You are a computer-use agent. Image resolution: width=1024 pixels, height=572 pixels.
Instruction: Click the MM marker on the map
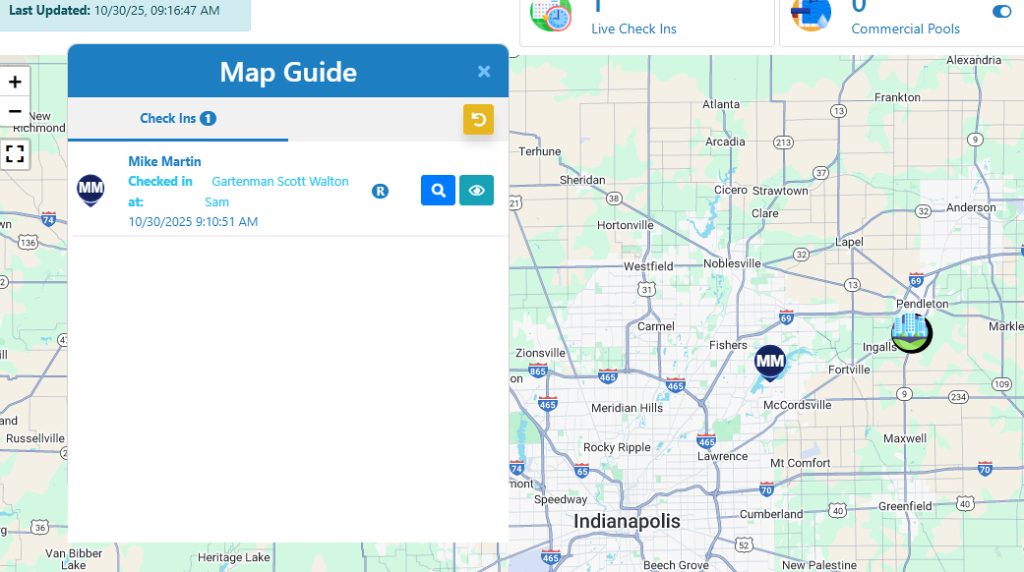[770, 361]
